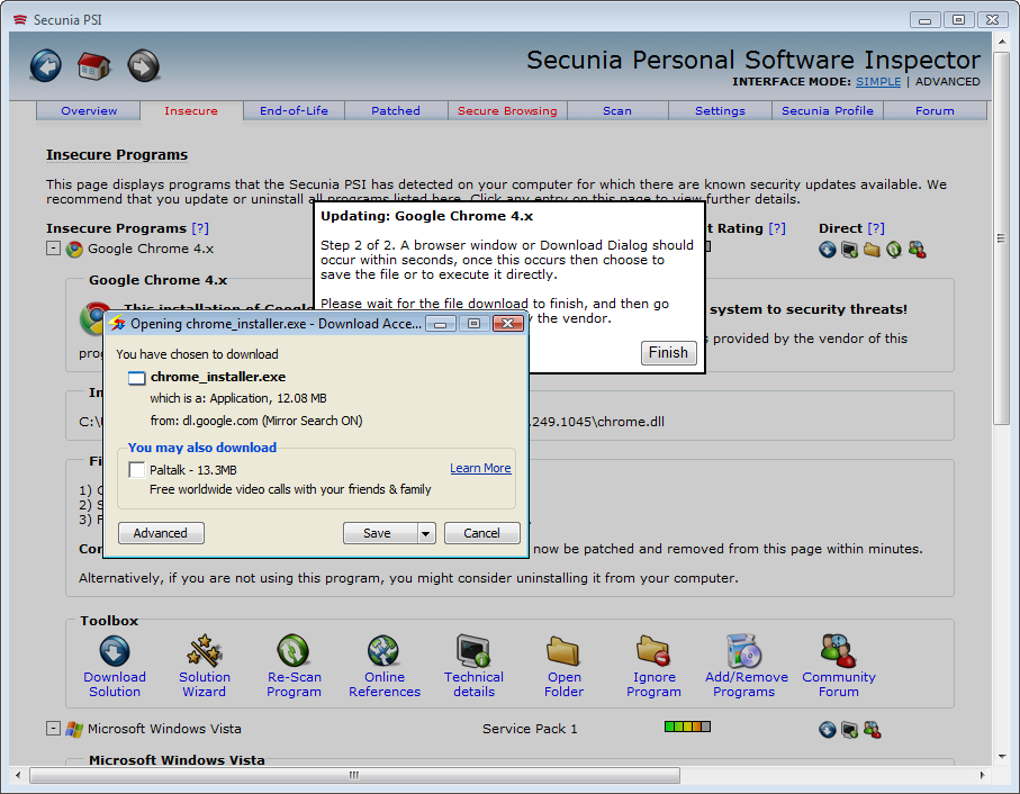The height and width of the screenshot is (794, 1020).
Task: Open the Secure Browsing tab
Action: [507, 111]
